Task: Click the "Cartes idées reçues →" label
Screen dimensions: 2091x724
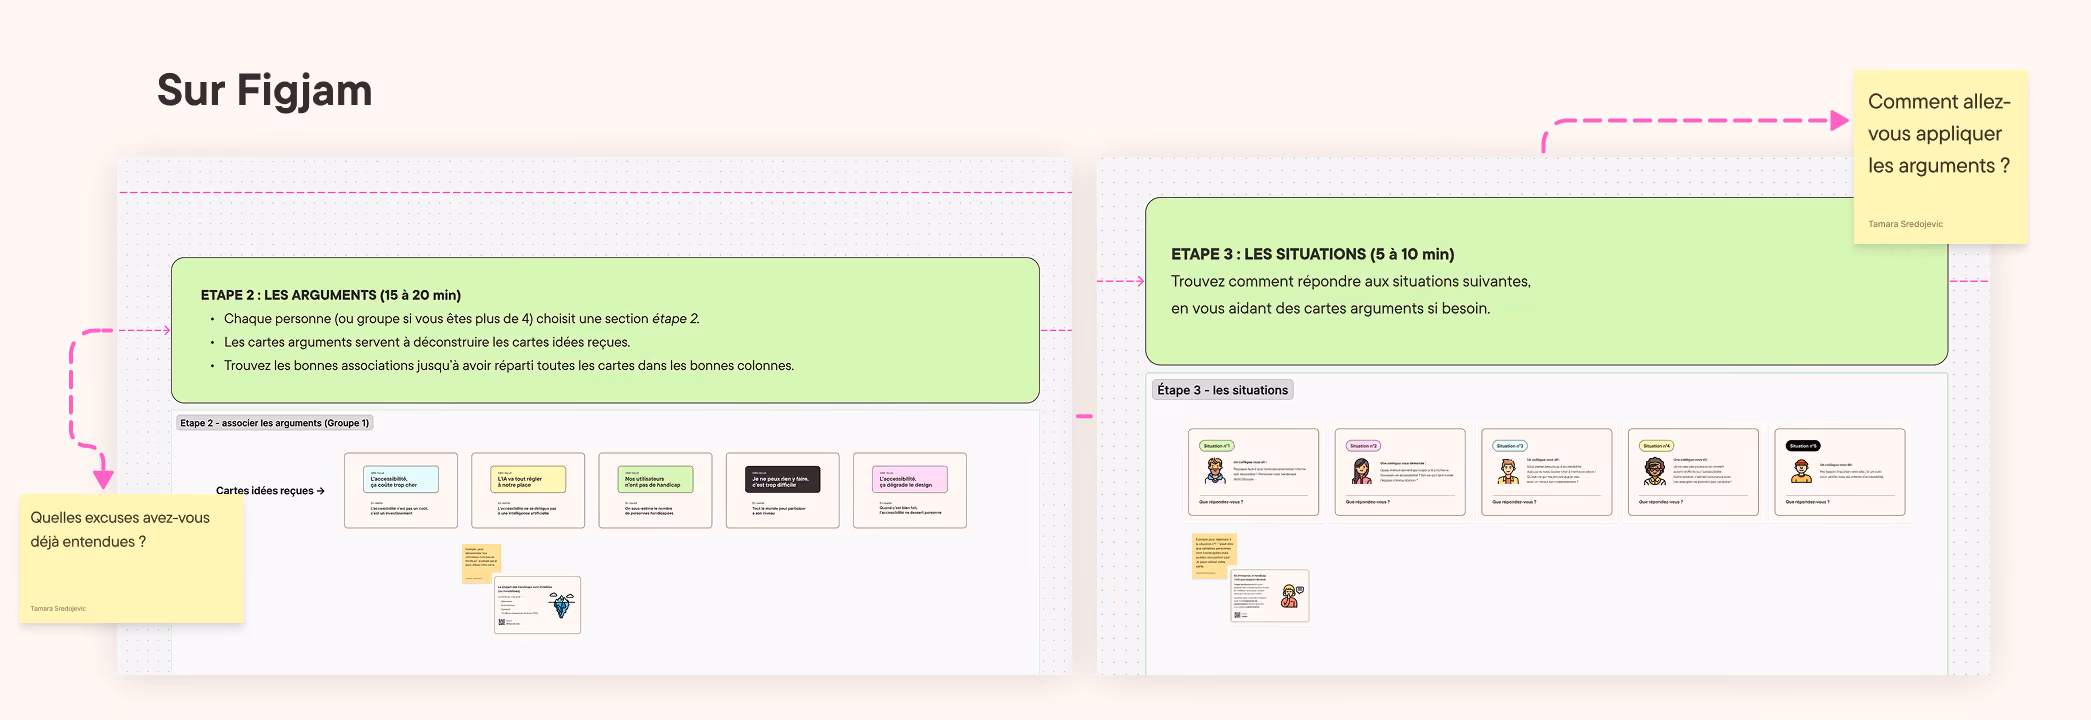Action: click(270, 491)
